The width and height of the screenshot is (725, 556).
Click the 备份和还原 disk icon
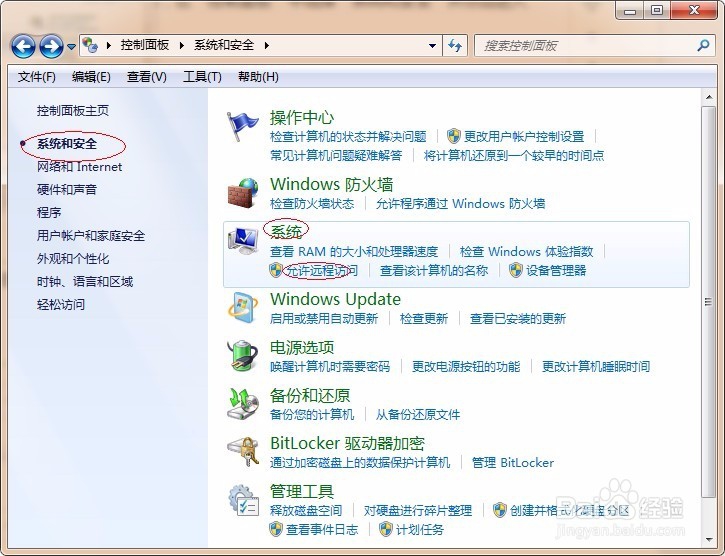pos(243,404)
